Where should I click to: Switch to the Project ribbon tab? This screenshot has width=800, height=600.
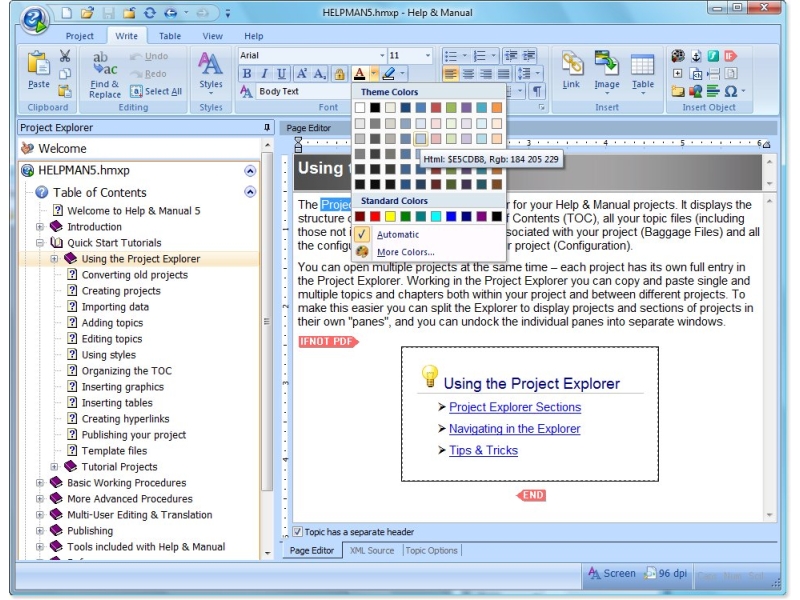click(80, 36)
